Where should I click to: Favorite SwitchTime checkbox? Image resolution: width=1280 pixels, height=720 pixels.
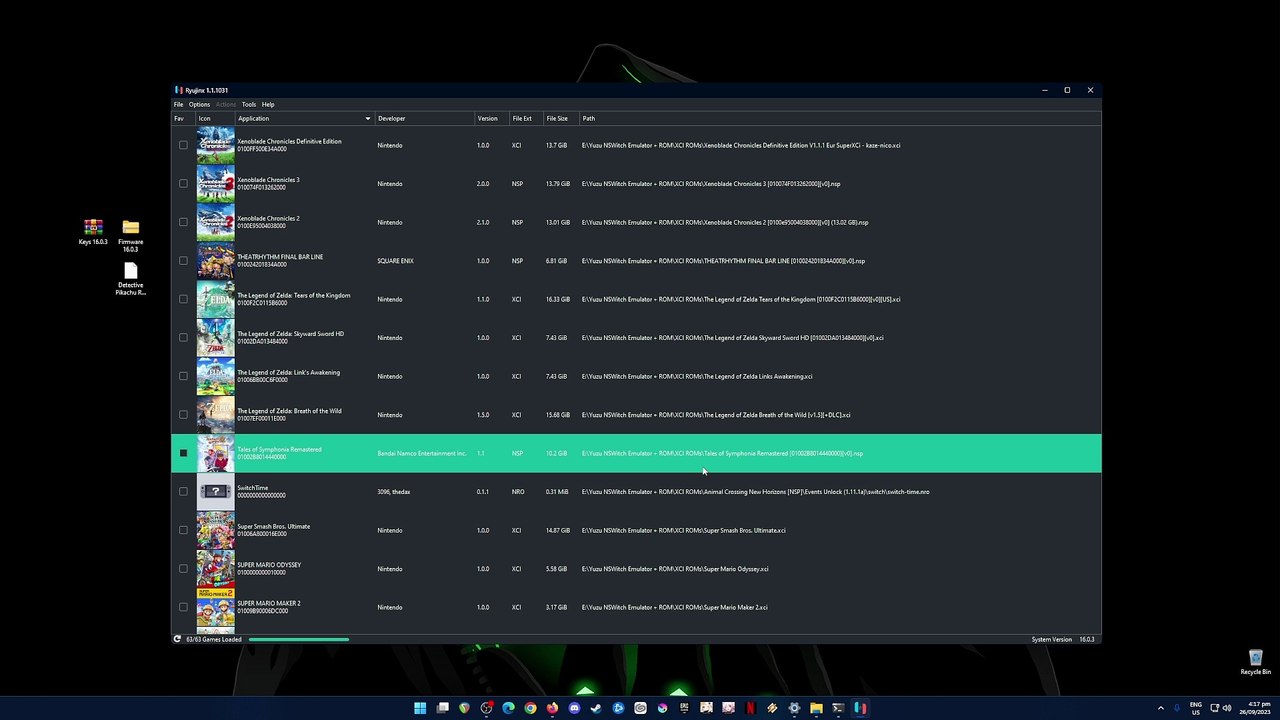[183, 492]
